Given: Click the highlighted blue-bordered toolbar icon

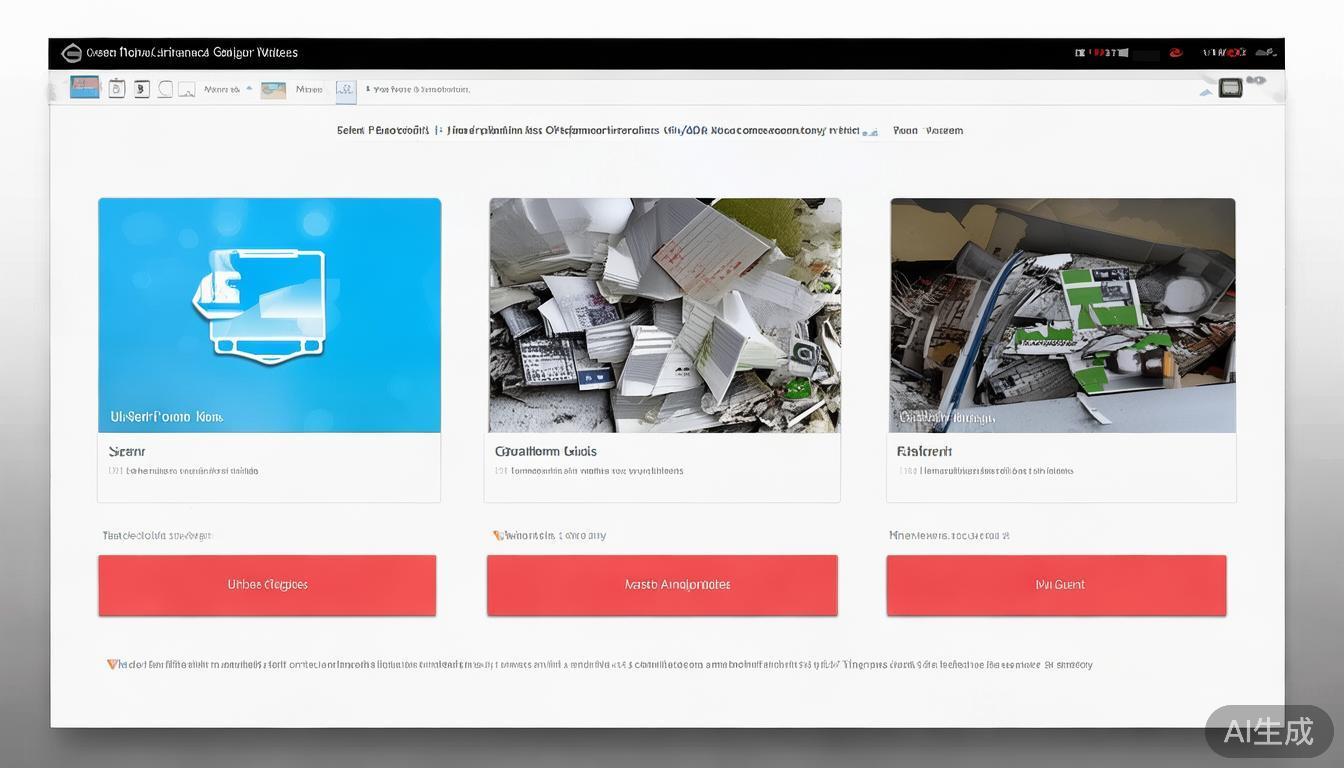Looking at the screenshot, I should [345, 90].
